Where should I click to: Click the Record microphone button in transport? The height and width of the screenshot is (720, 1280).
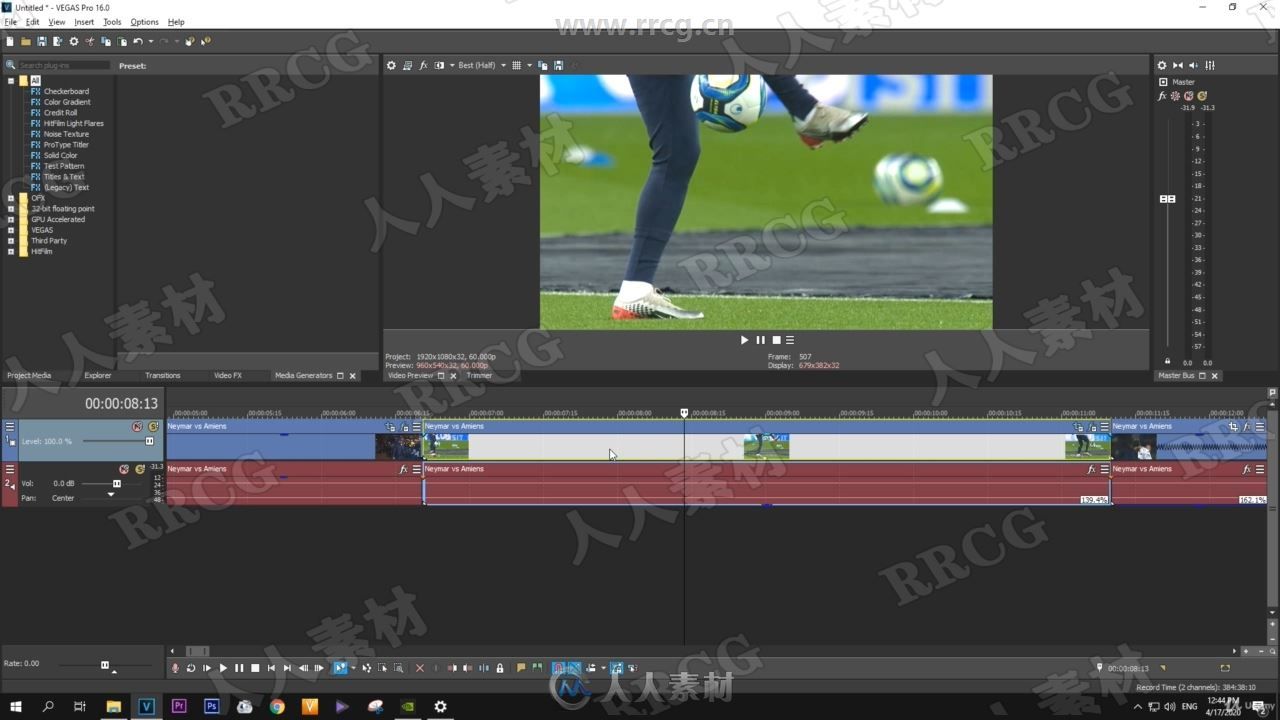(175, 668)
